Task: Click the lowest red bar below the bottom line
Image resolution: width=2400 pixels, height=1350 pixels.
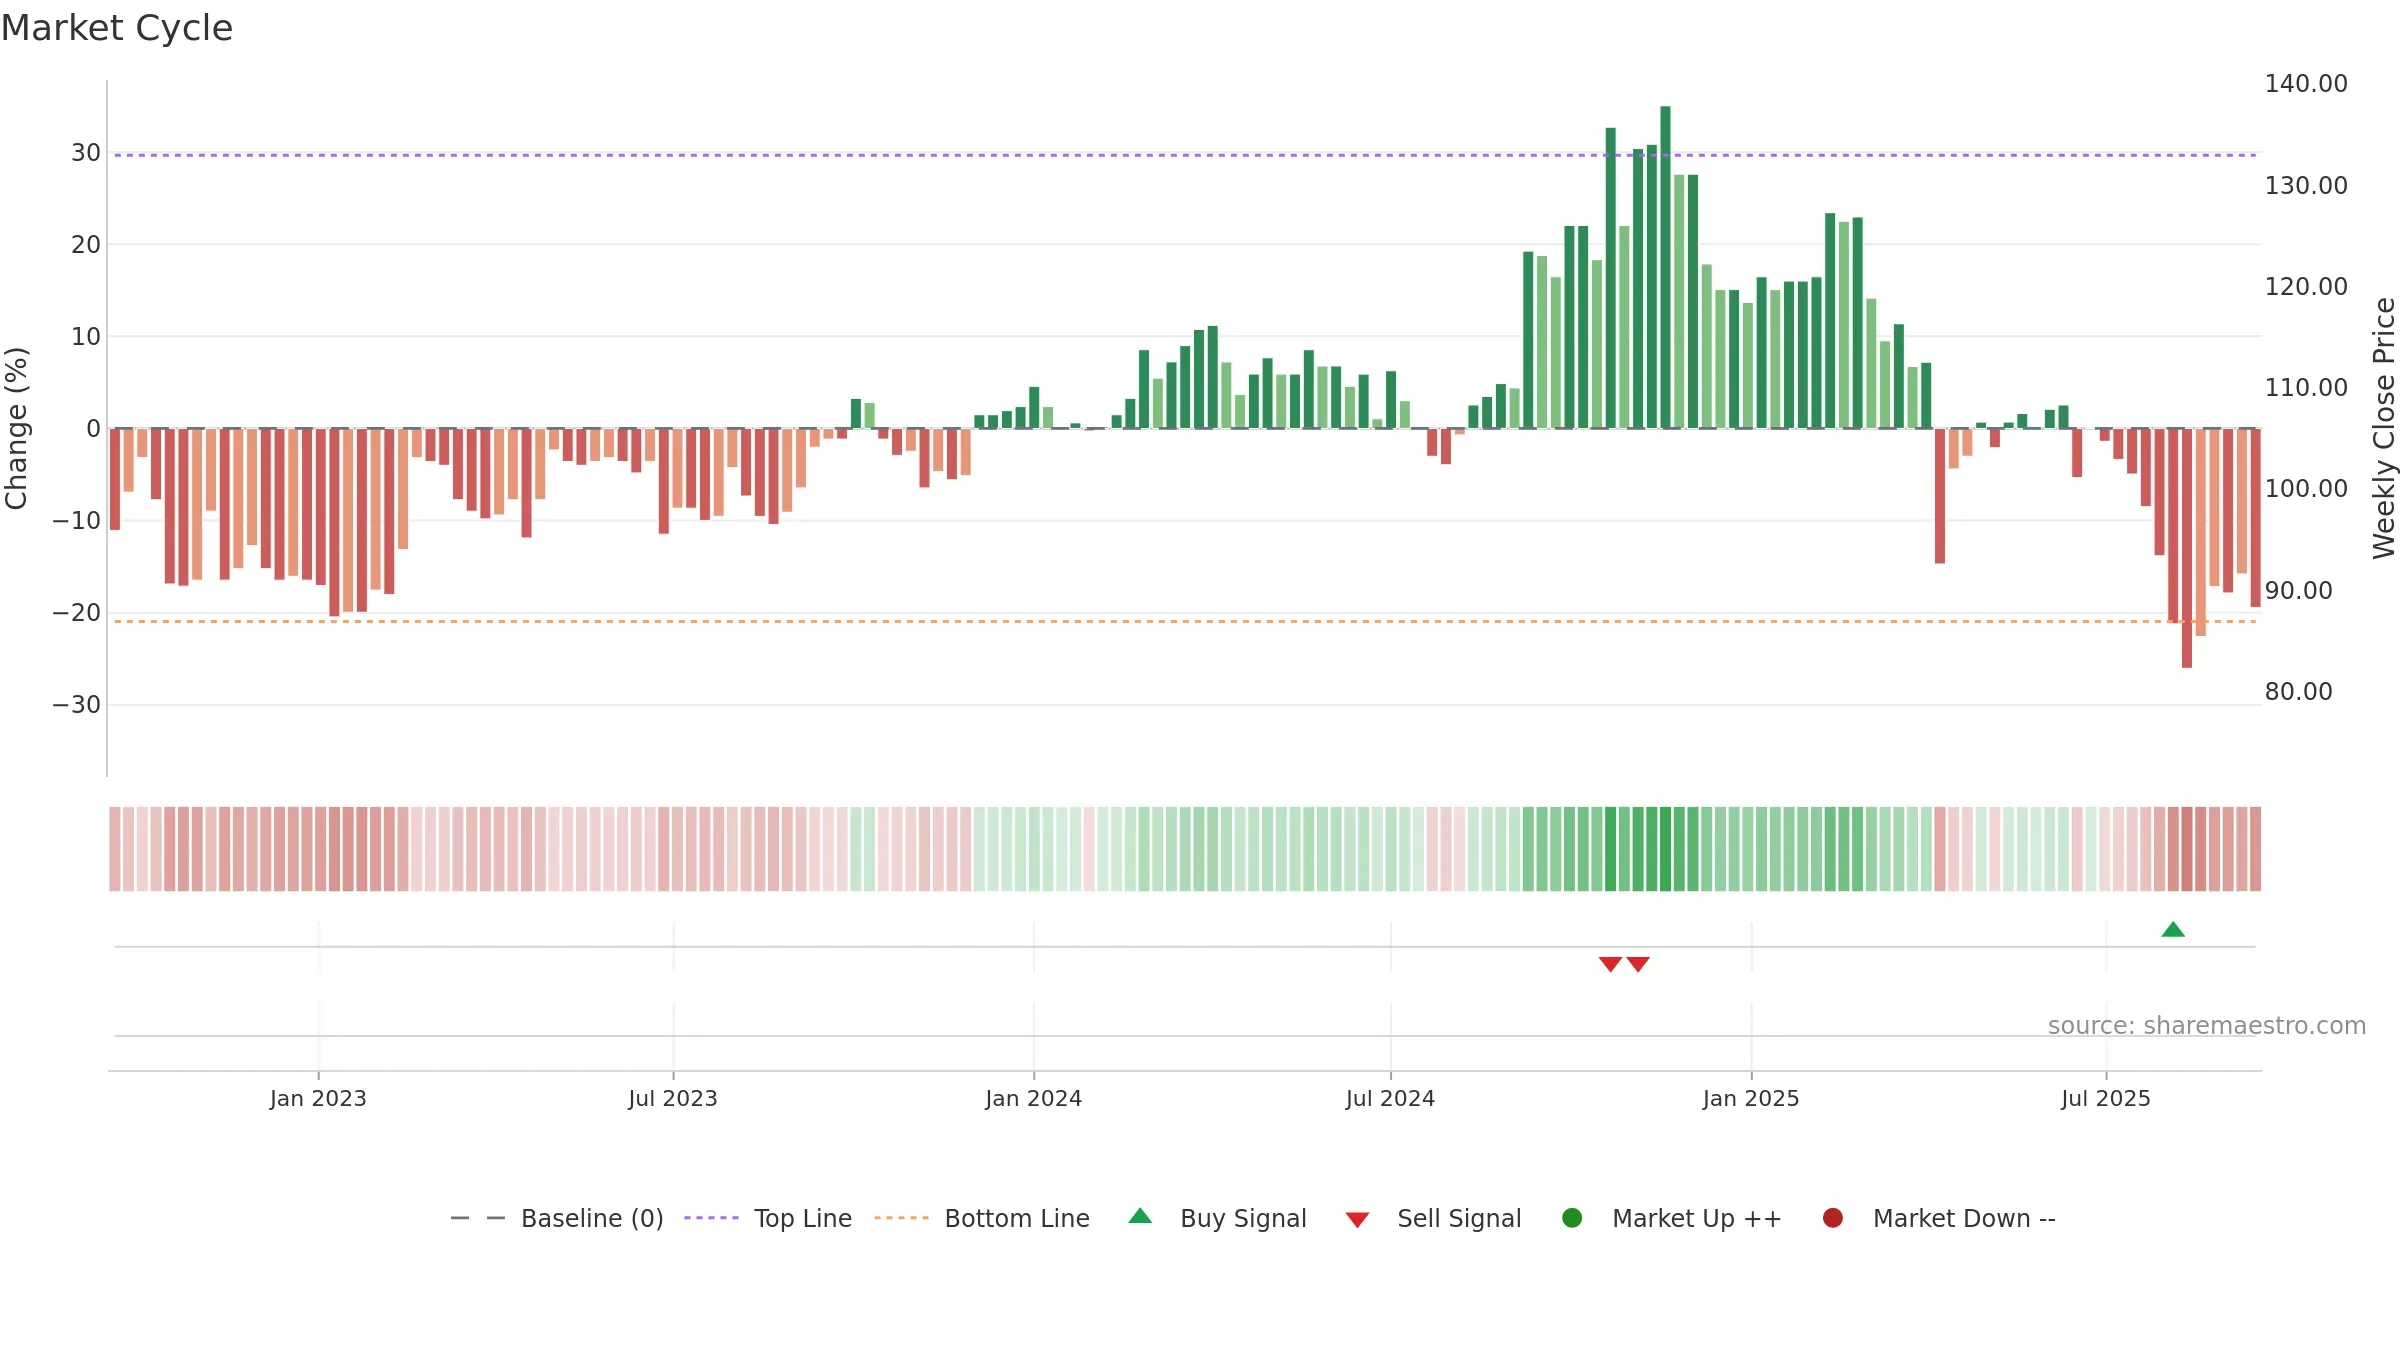Action: coord(2187,548)
